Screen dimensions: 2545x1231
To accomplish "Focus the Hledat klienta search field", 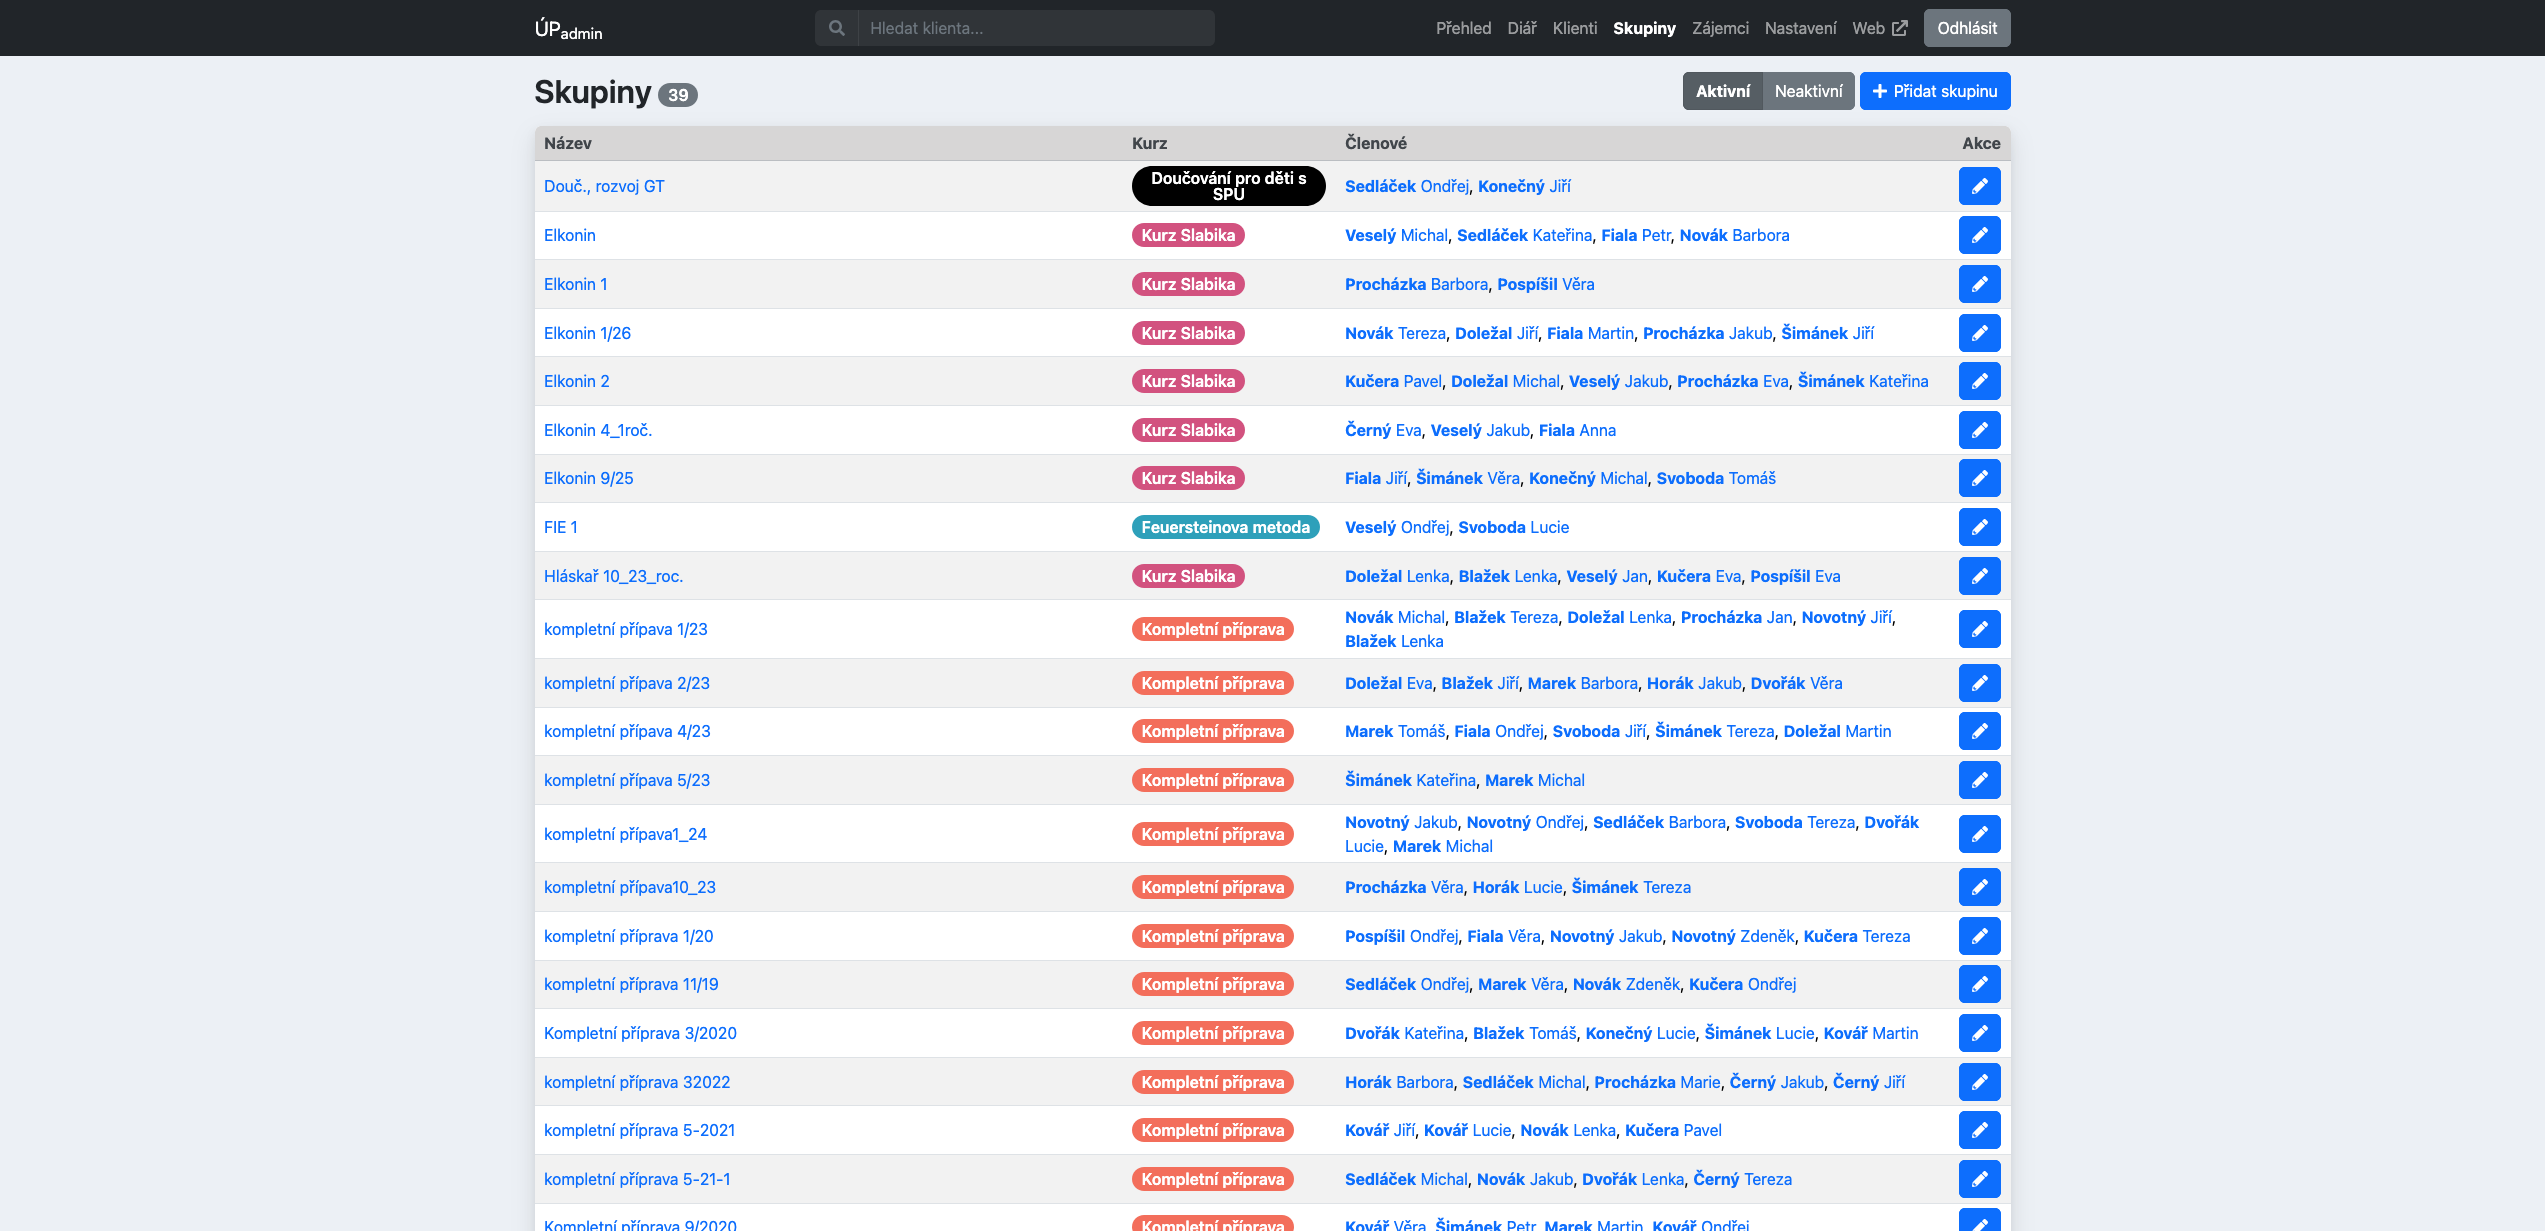I will click(x=1036, y=28).
